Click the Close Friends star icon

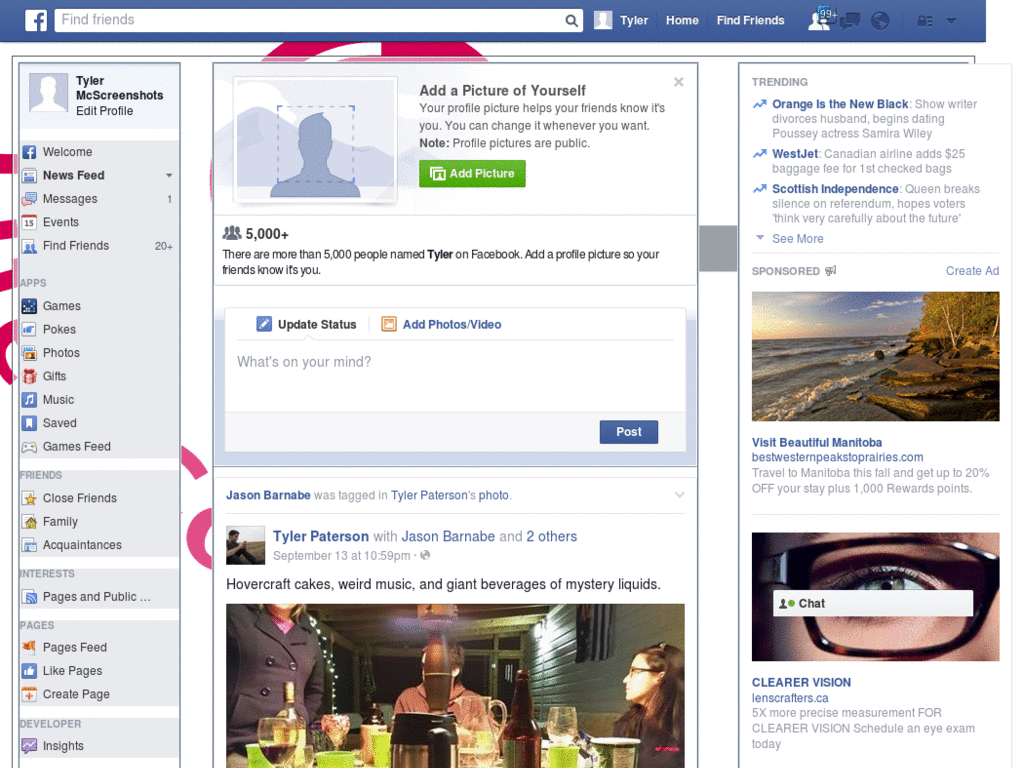point(29,499)
